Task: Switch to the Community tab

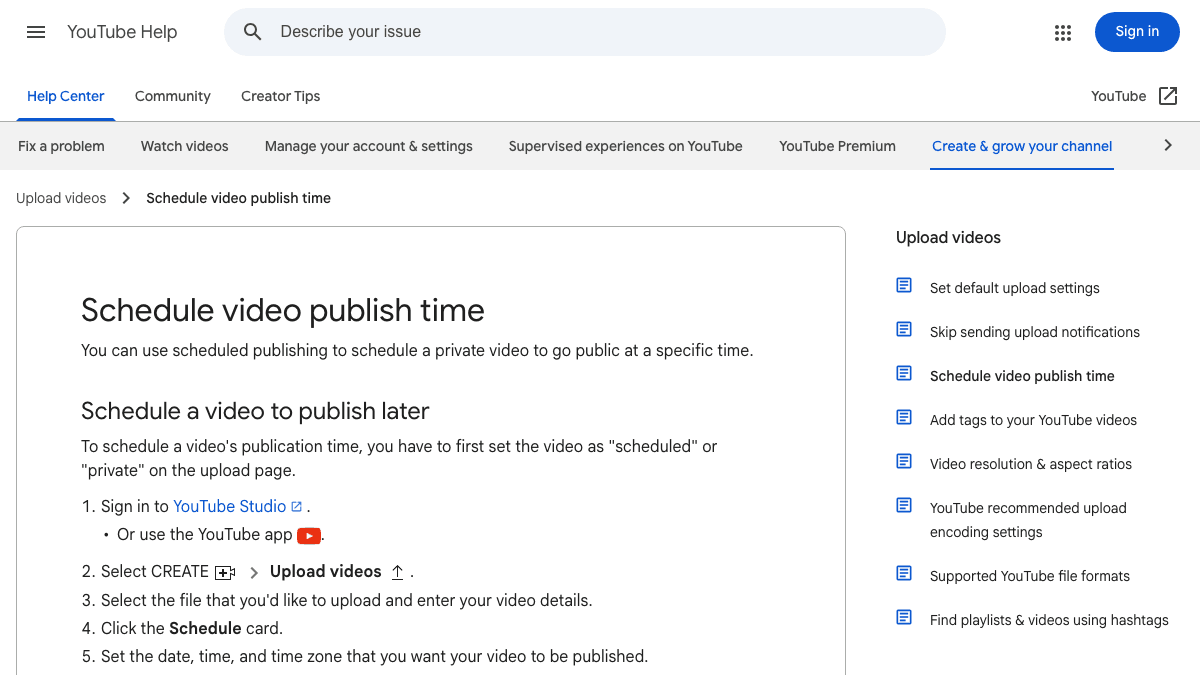Action: click(x=173, y=96)
